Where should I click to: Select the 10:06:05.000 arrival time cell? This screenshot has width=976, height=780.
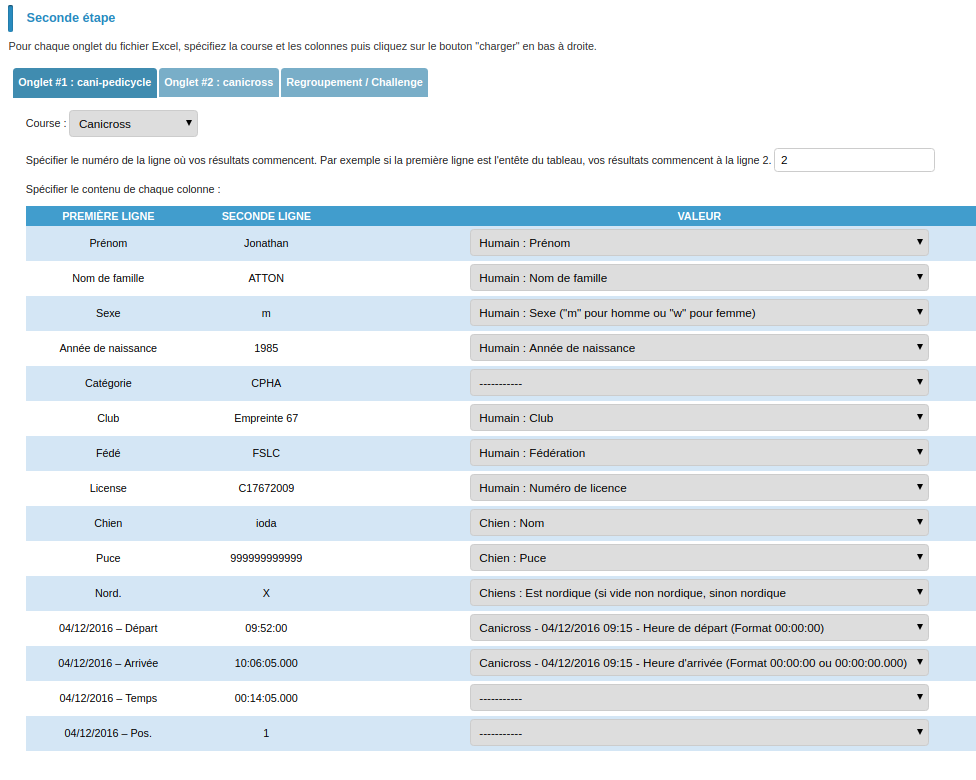266,664
